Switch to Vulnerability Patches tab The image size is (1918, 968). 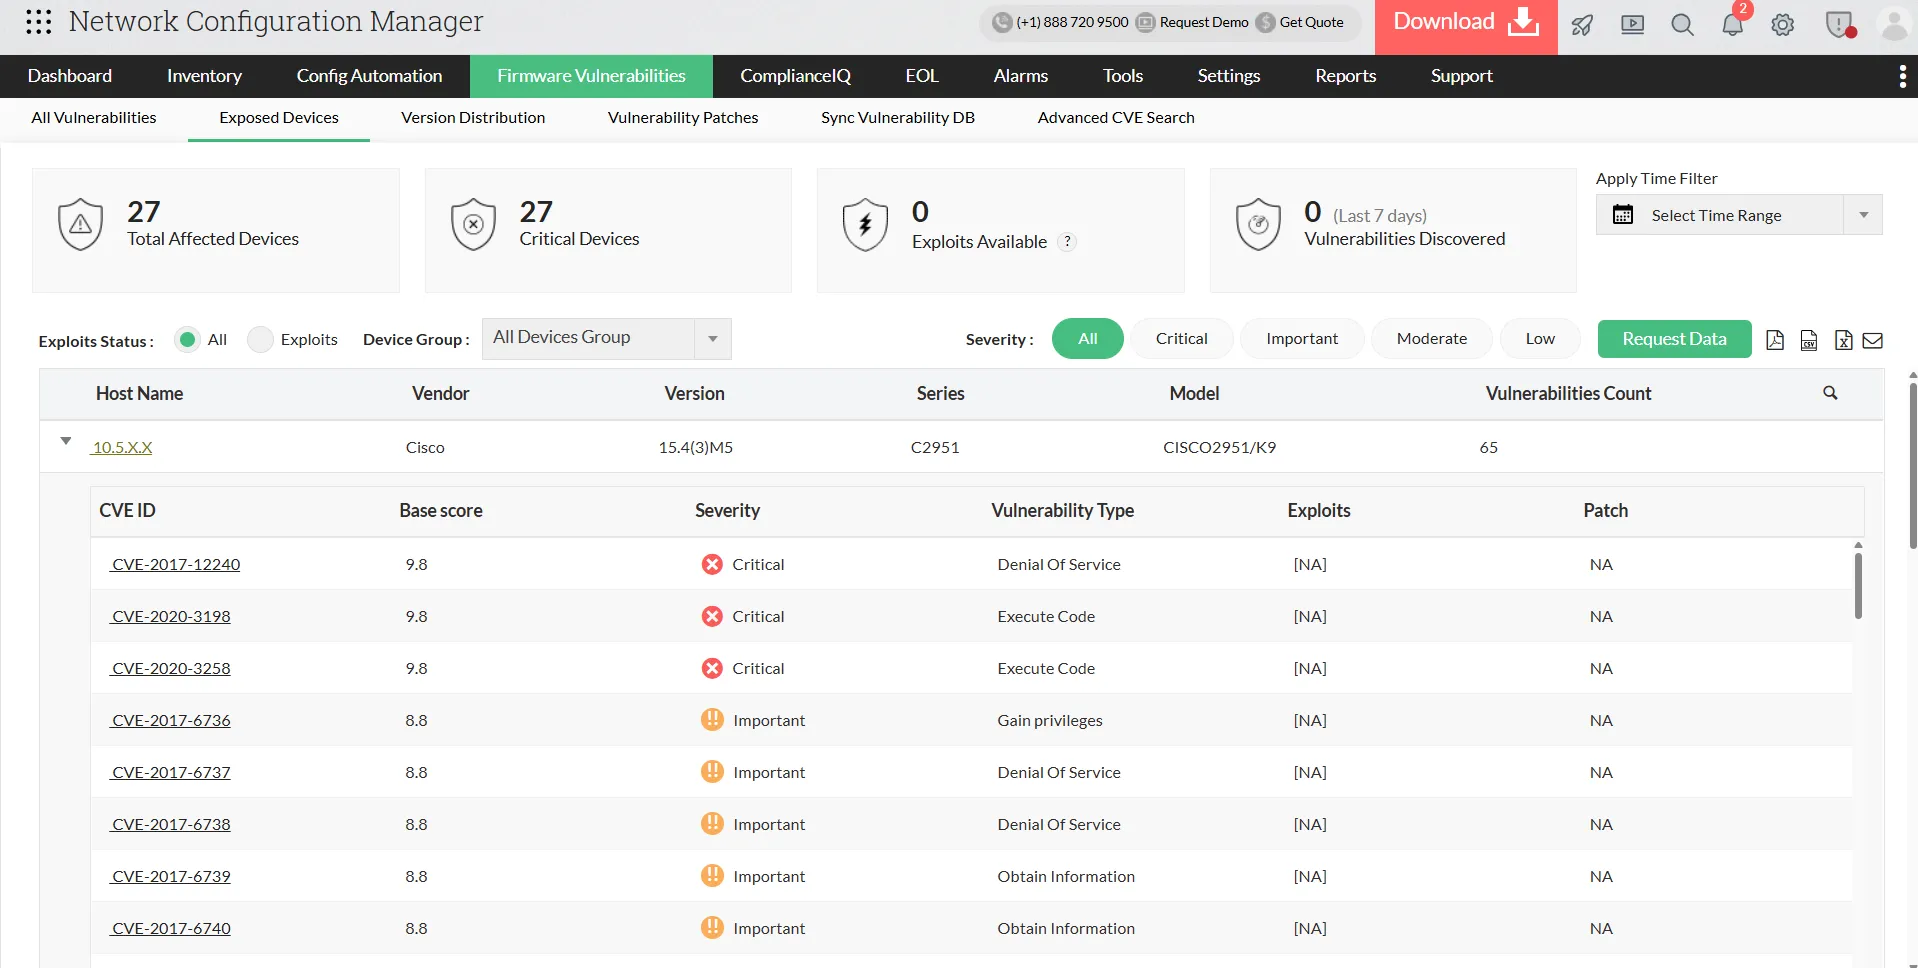pyautogui.click(x=683, y=118)
